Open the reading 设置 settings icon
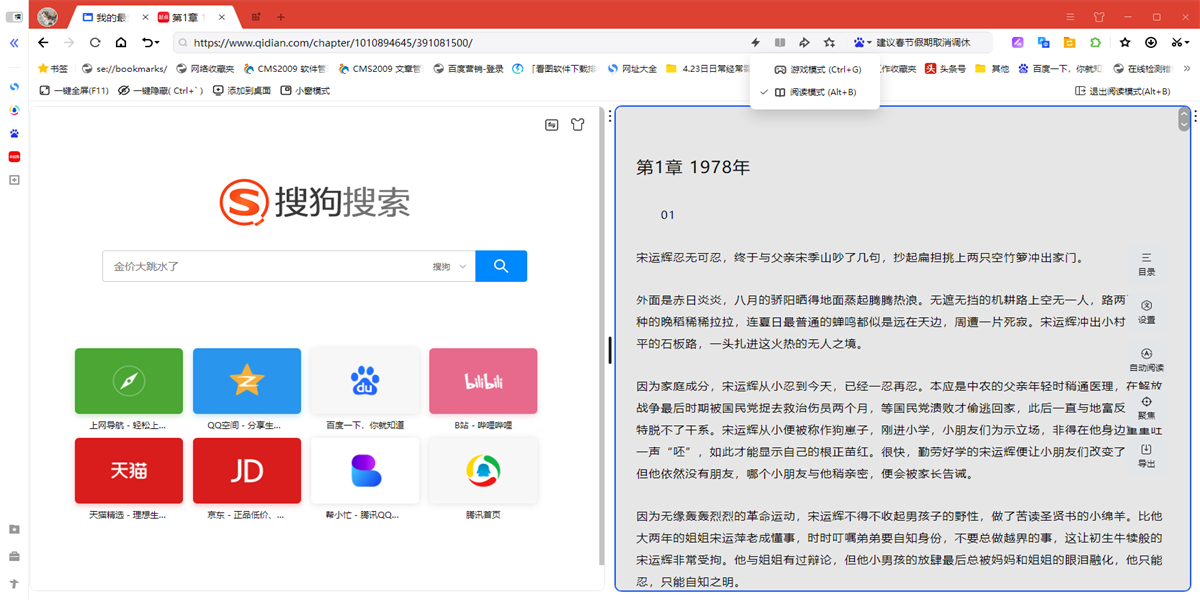This screenshot has width=1200, height=600. click(1146, 312)
